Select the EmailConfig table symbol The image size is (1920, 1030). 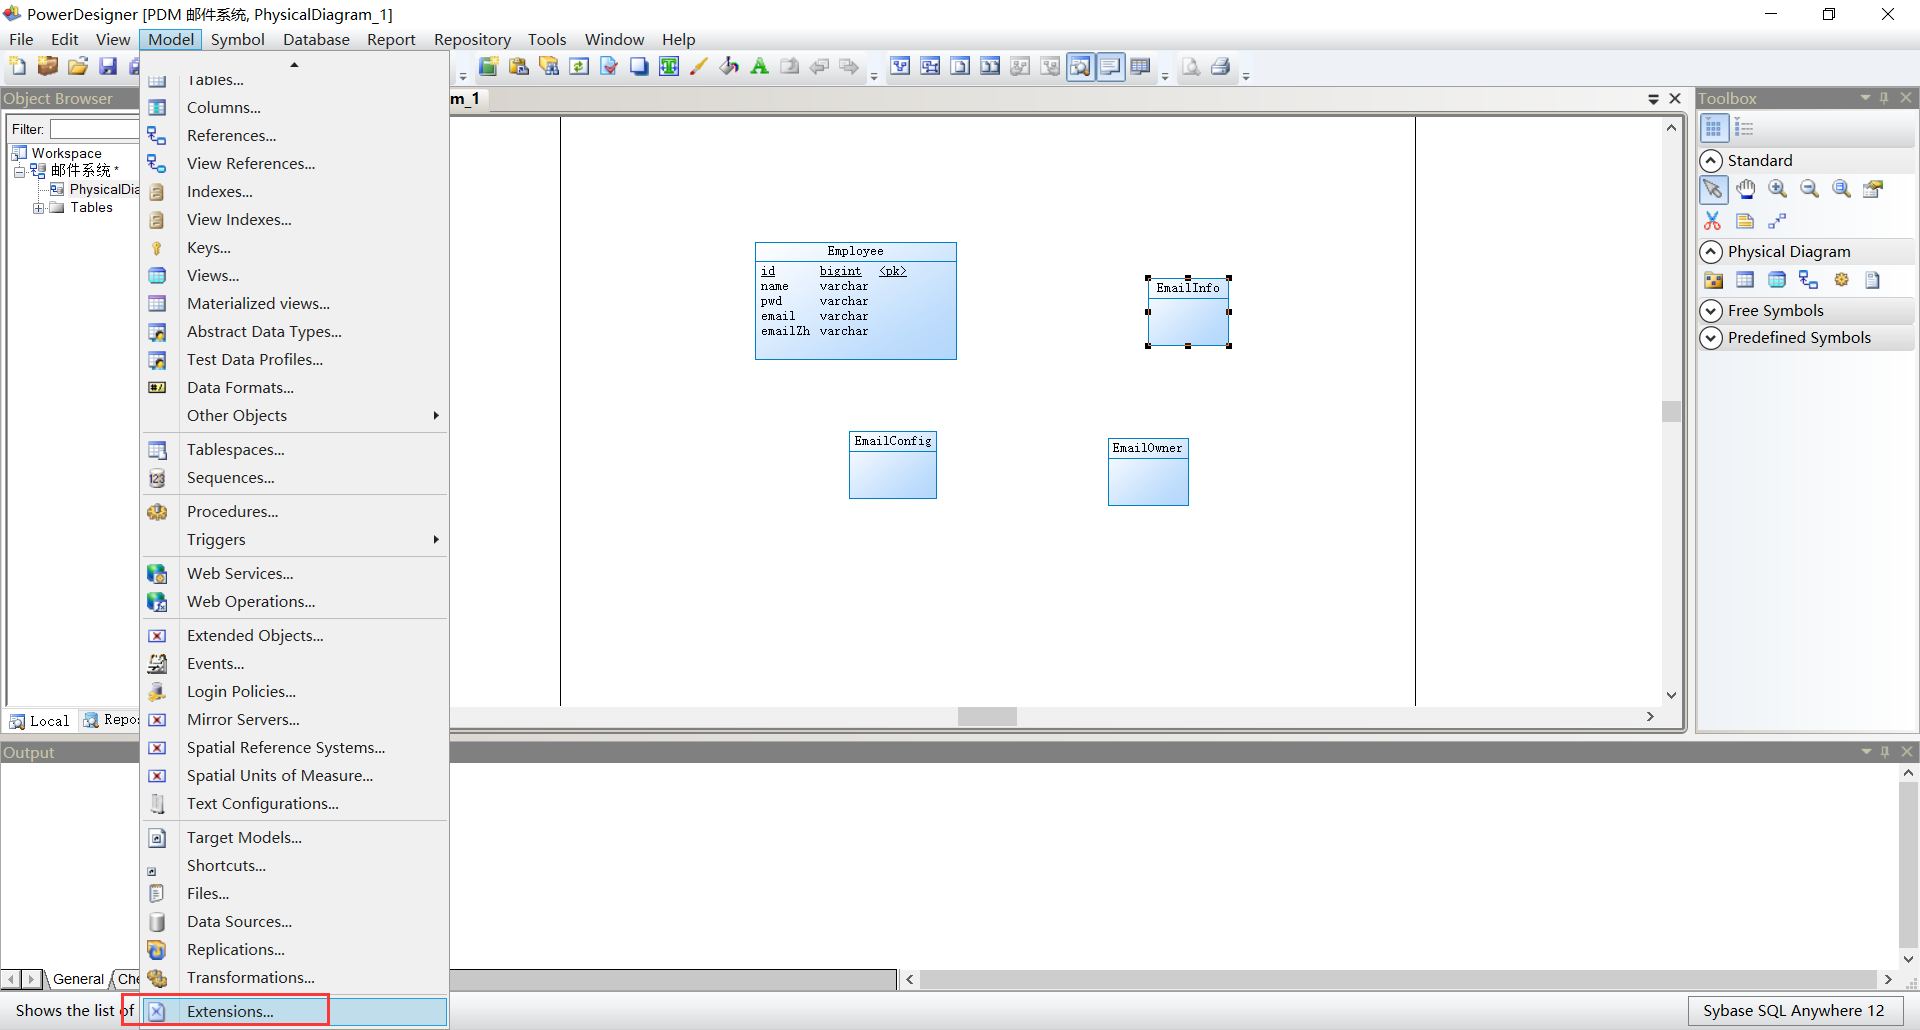point(893,465)
